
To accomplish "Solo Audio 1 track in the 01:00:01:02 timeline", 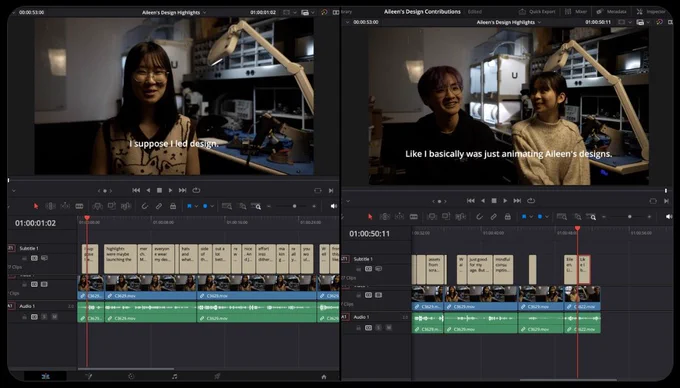I will (x=44, y=317).
